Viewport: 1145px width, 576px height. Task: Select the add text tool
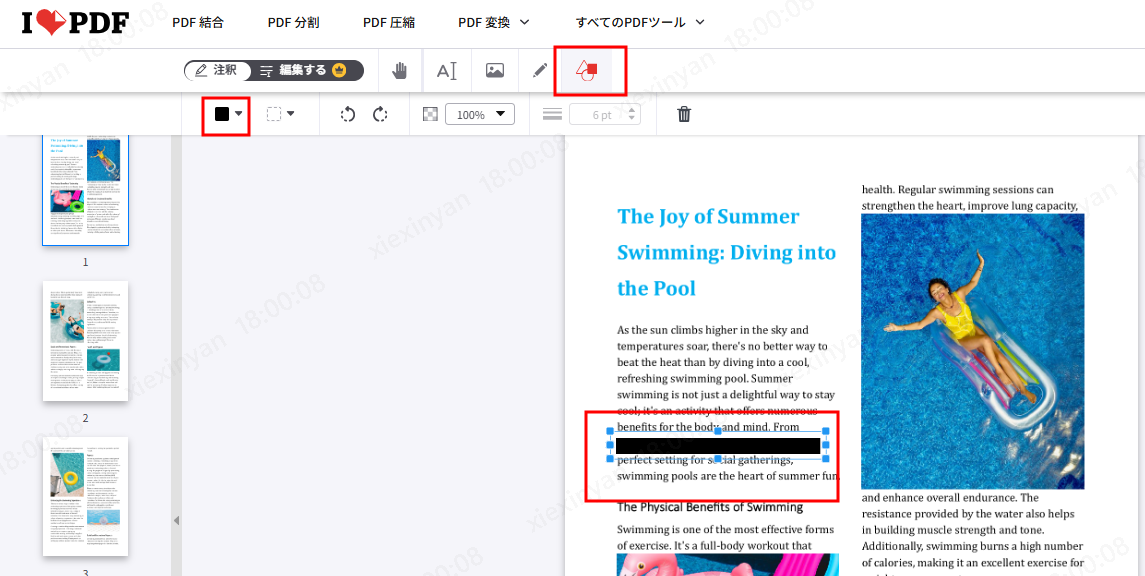coord(447,71)
